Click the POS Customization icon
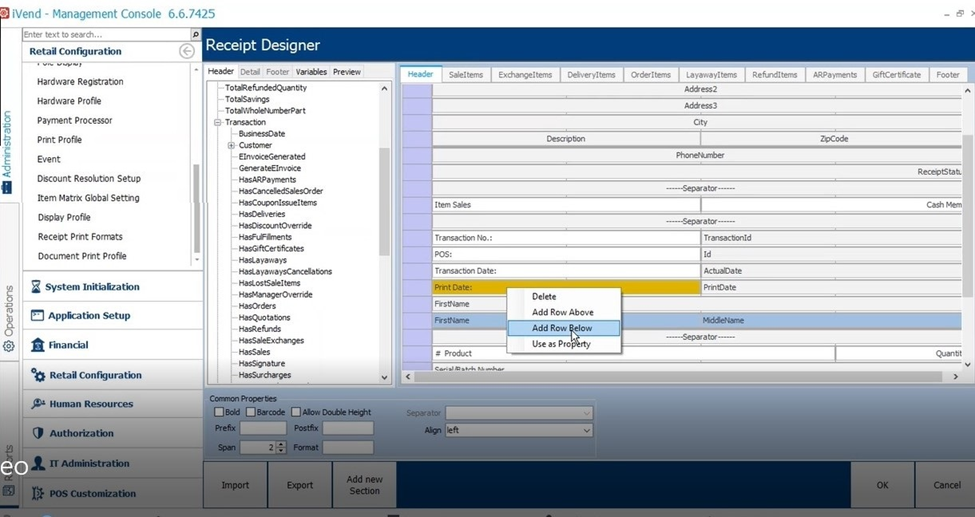 coord(38,493)
